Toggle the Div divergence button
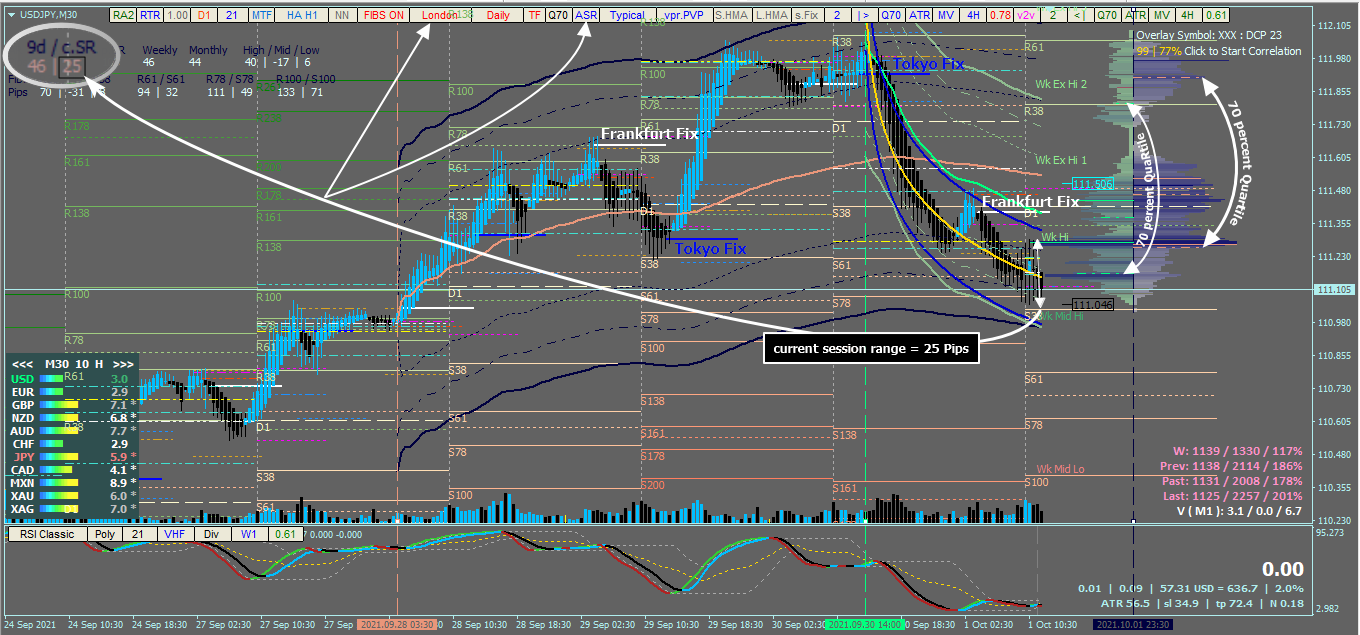The height and width of the screenshot is (635, 1360). (211, 534)
